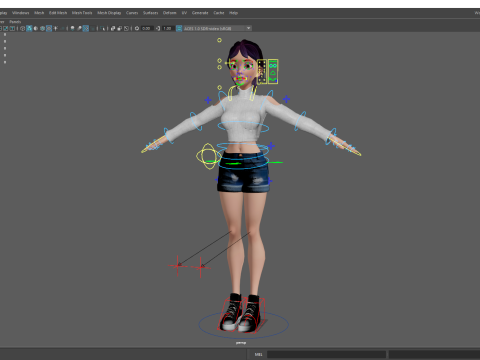Toggle Motion Blur icon
The image size is (480, 360).
[79, 28]
